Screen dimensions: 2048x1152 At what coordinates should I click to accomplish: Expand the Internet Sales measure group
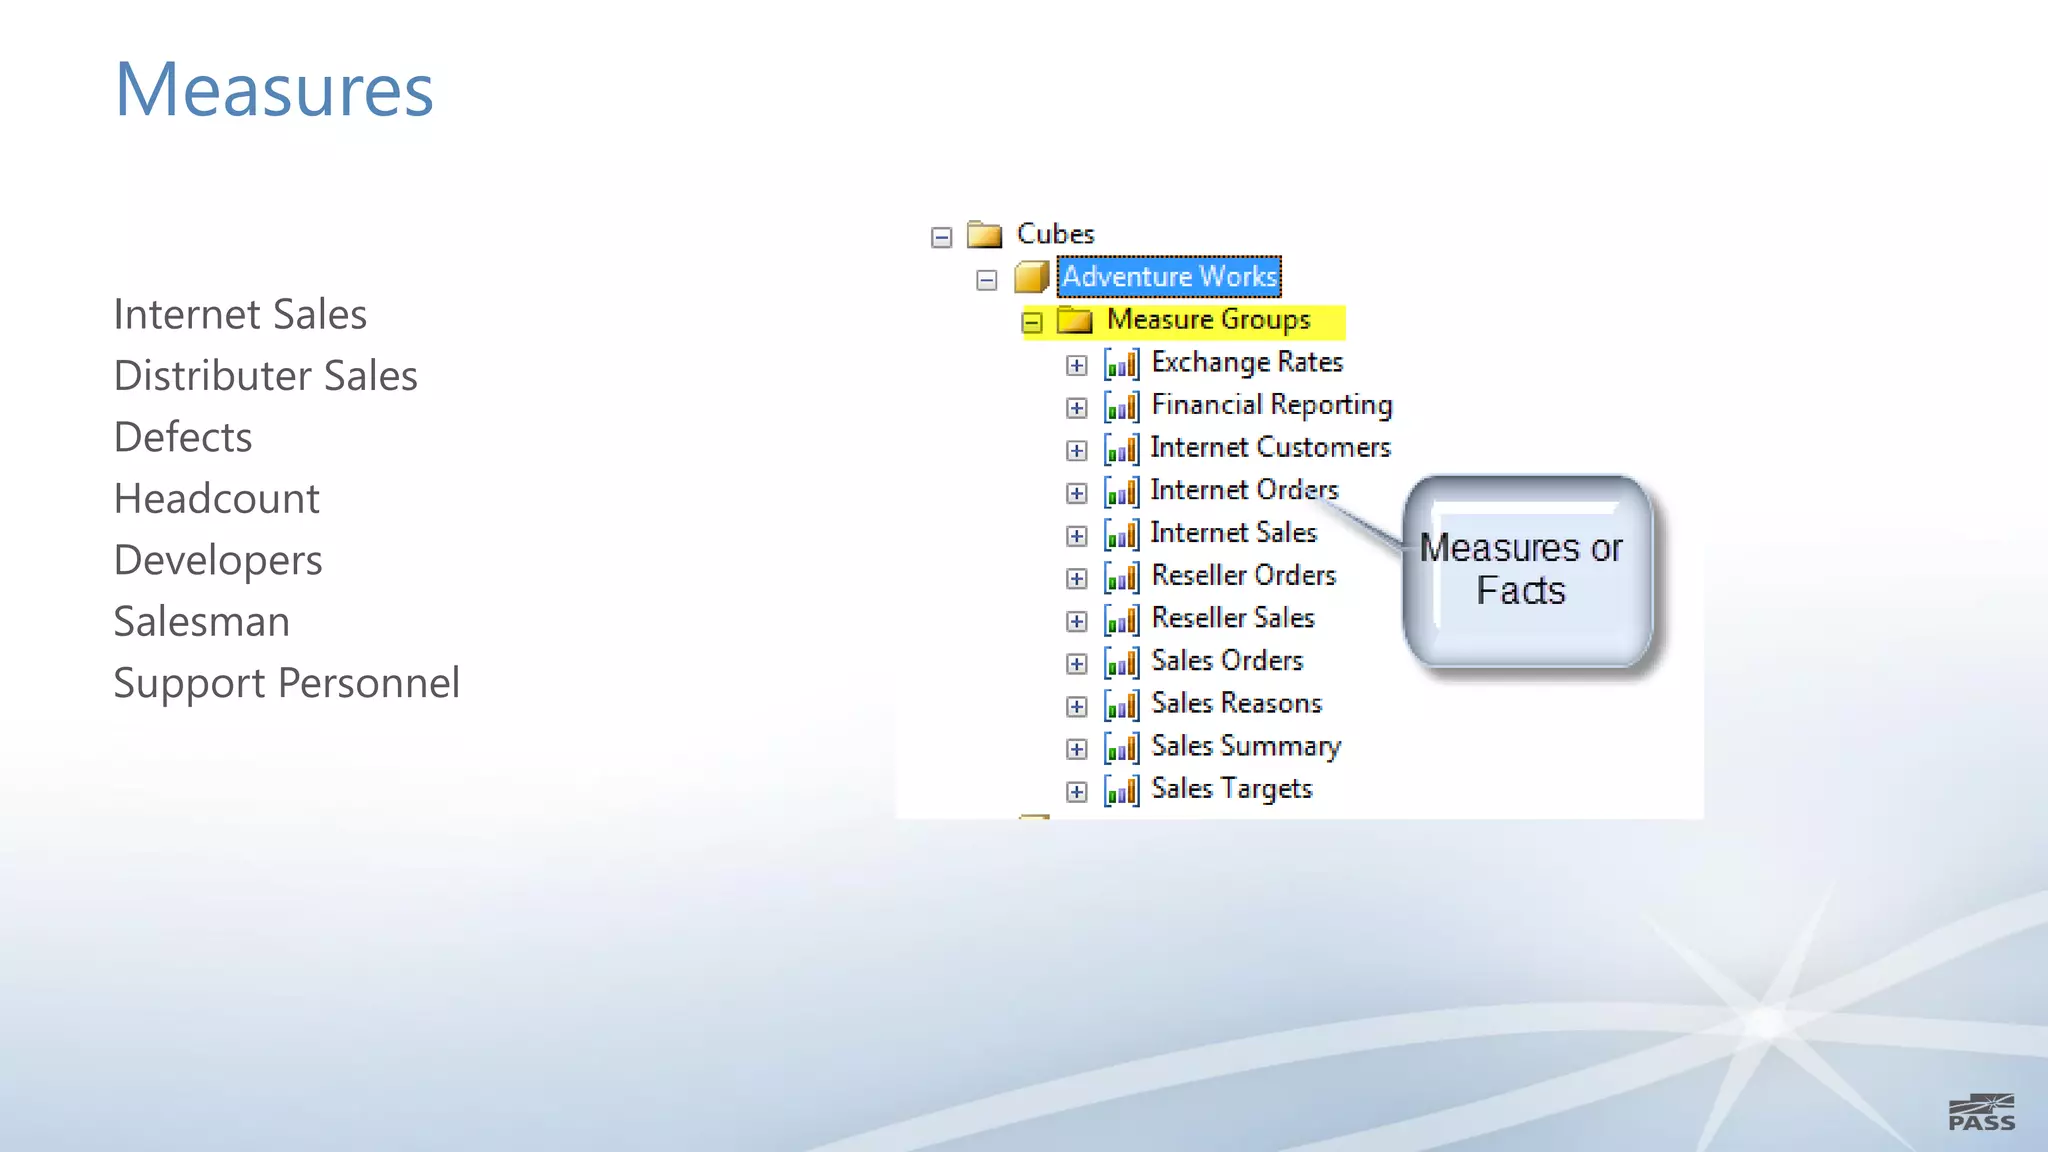tap(1076, 536)
